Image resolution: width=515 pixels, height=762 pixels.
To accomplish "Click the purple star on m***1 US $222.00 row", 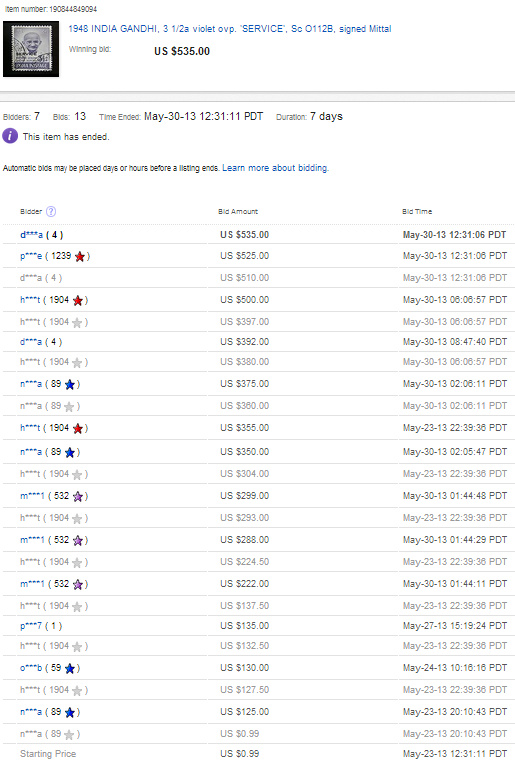I will [78, 584].
